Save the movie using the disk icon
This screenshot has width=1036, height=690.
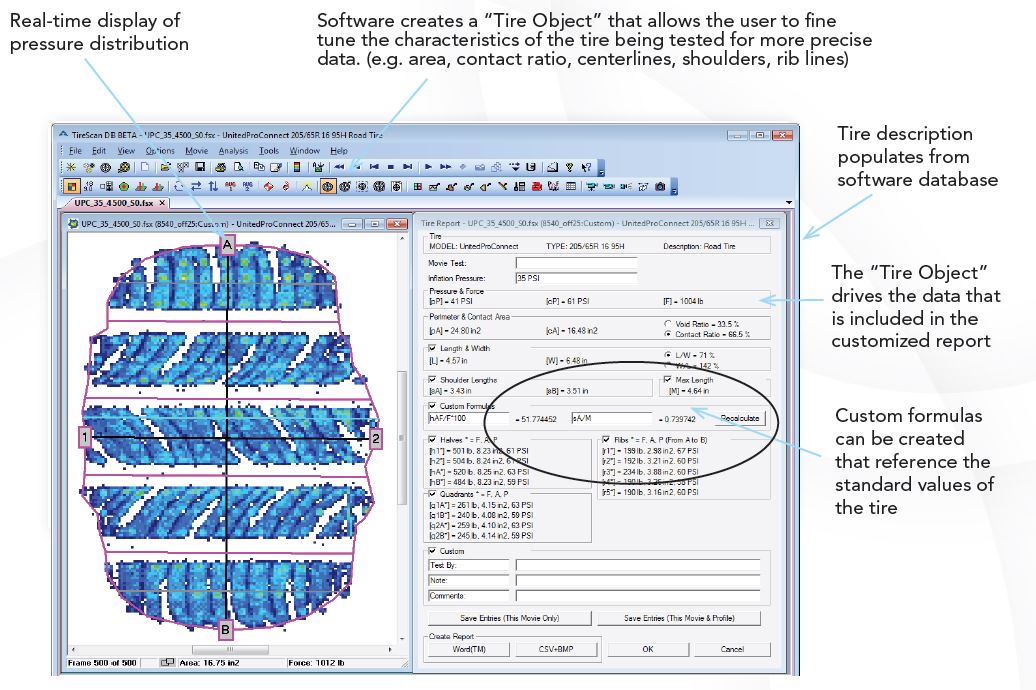pos(200,165)
